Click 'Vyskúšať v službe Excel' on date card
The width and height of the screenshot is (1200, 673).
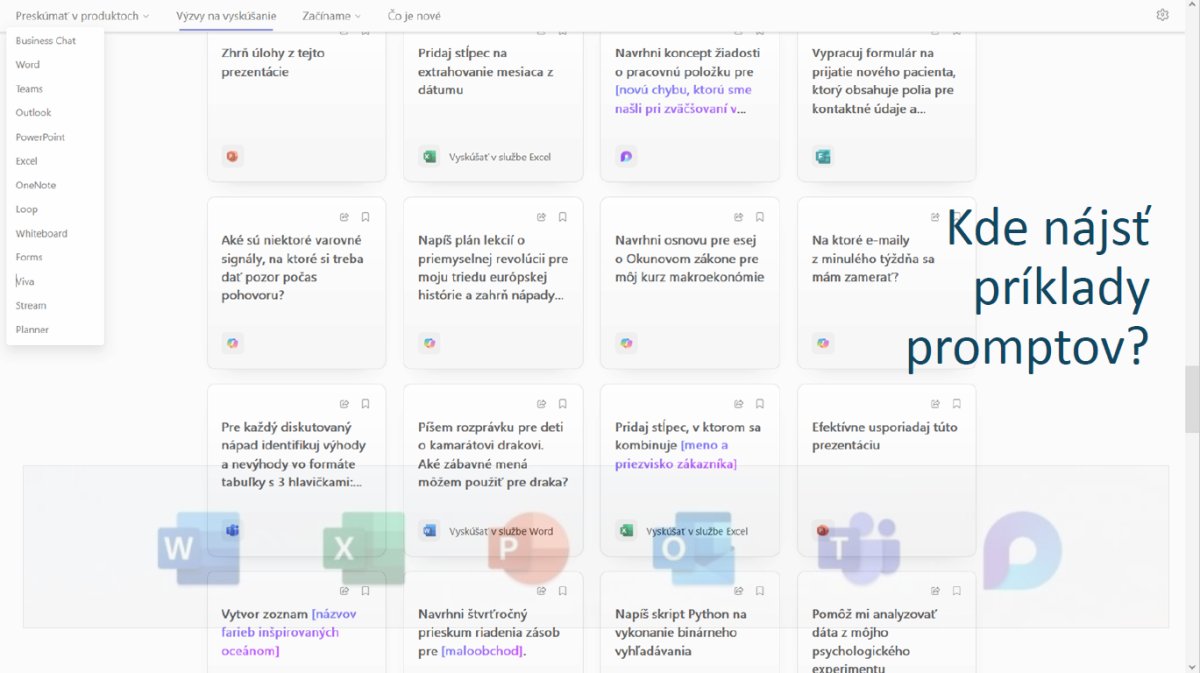tap(499, 157)
